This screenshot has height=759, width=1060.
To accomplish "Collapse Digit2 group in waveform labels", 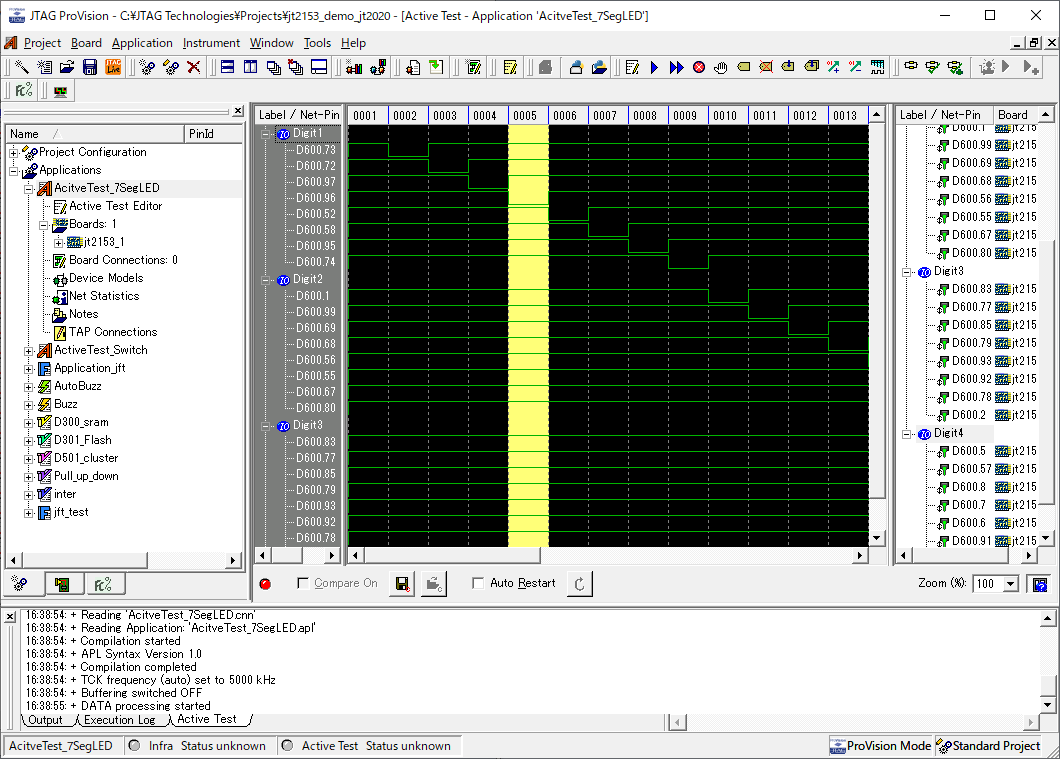I will [266, 280].
